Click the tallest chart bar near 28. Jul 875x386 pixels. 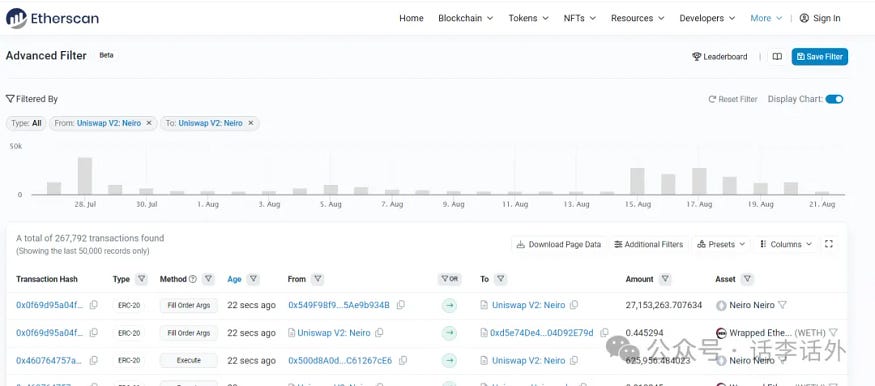[85, 176]
